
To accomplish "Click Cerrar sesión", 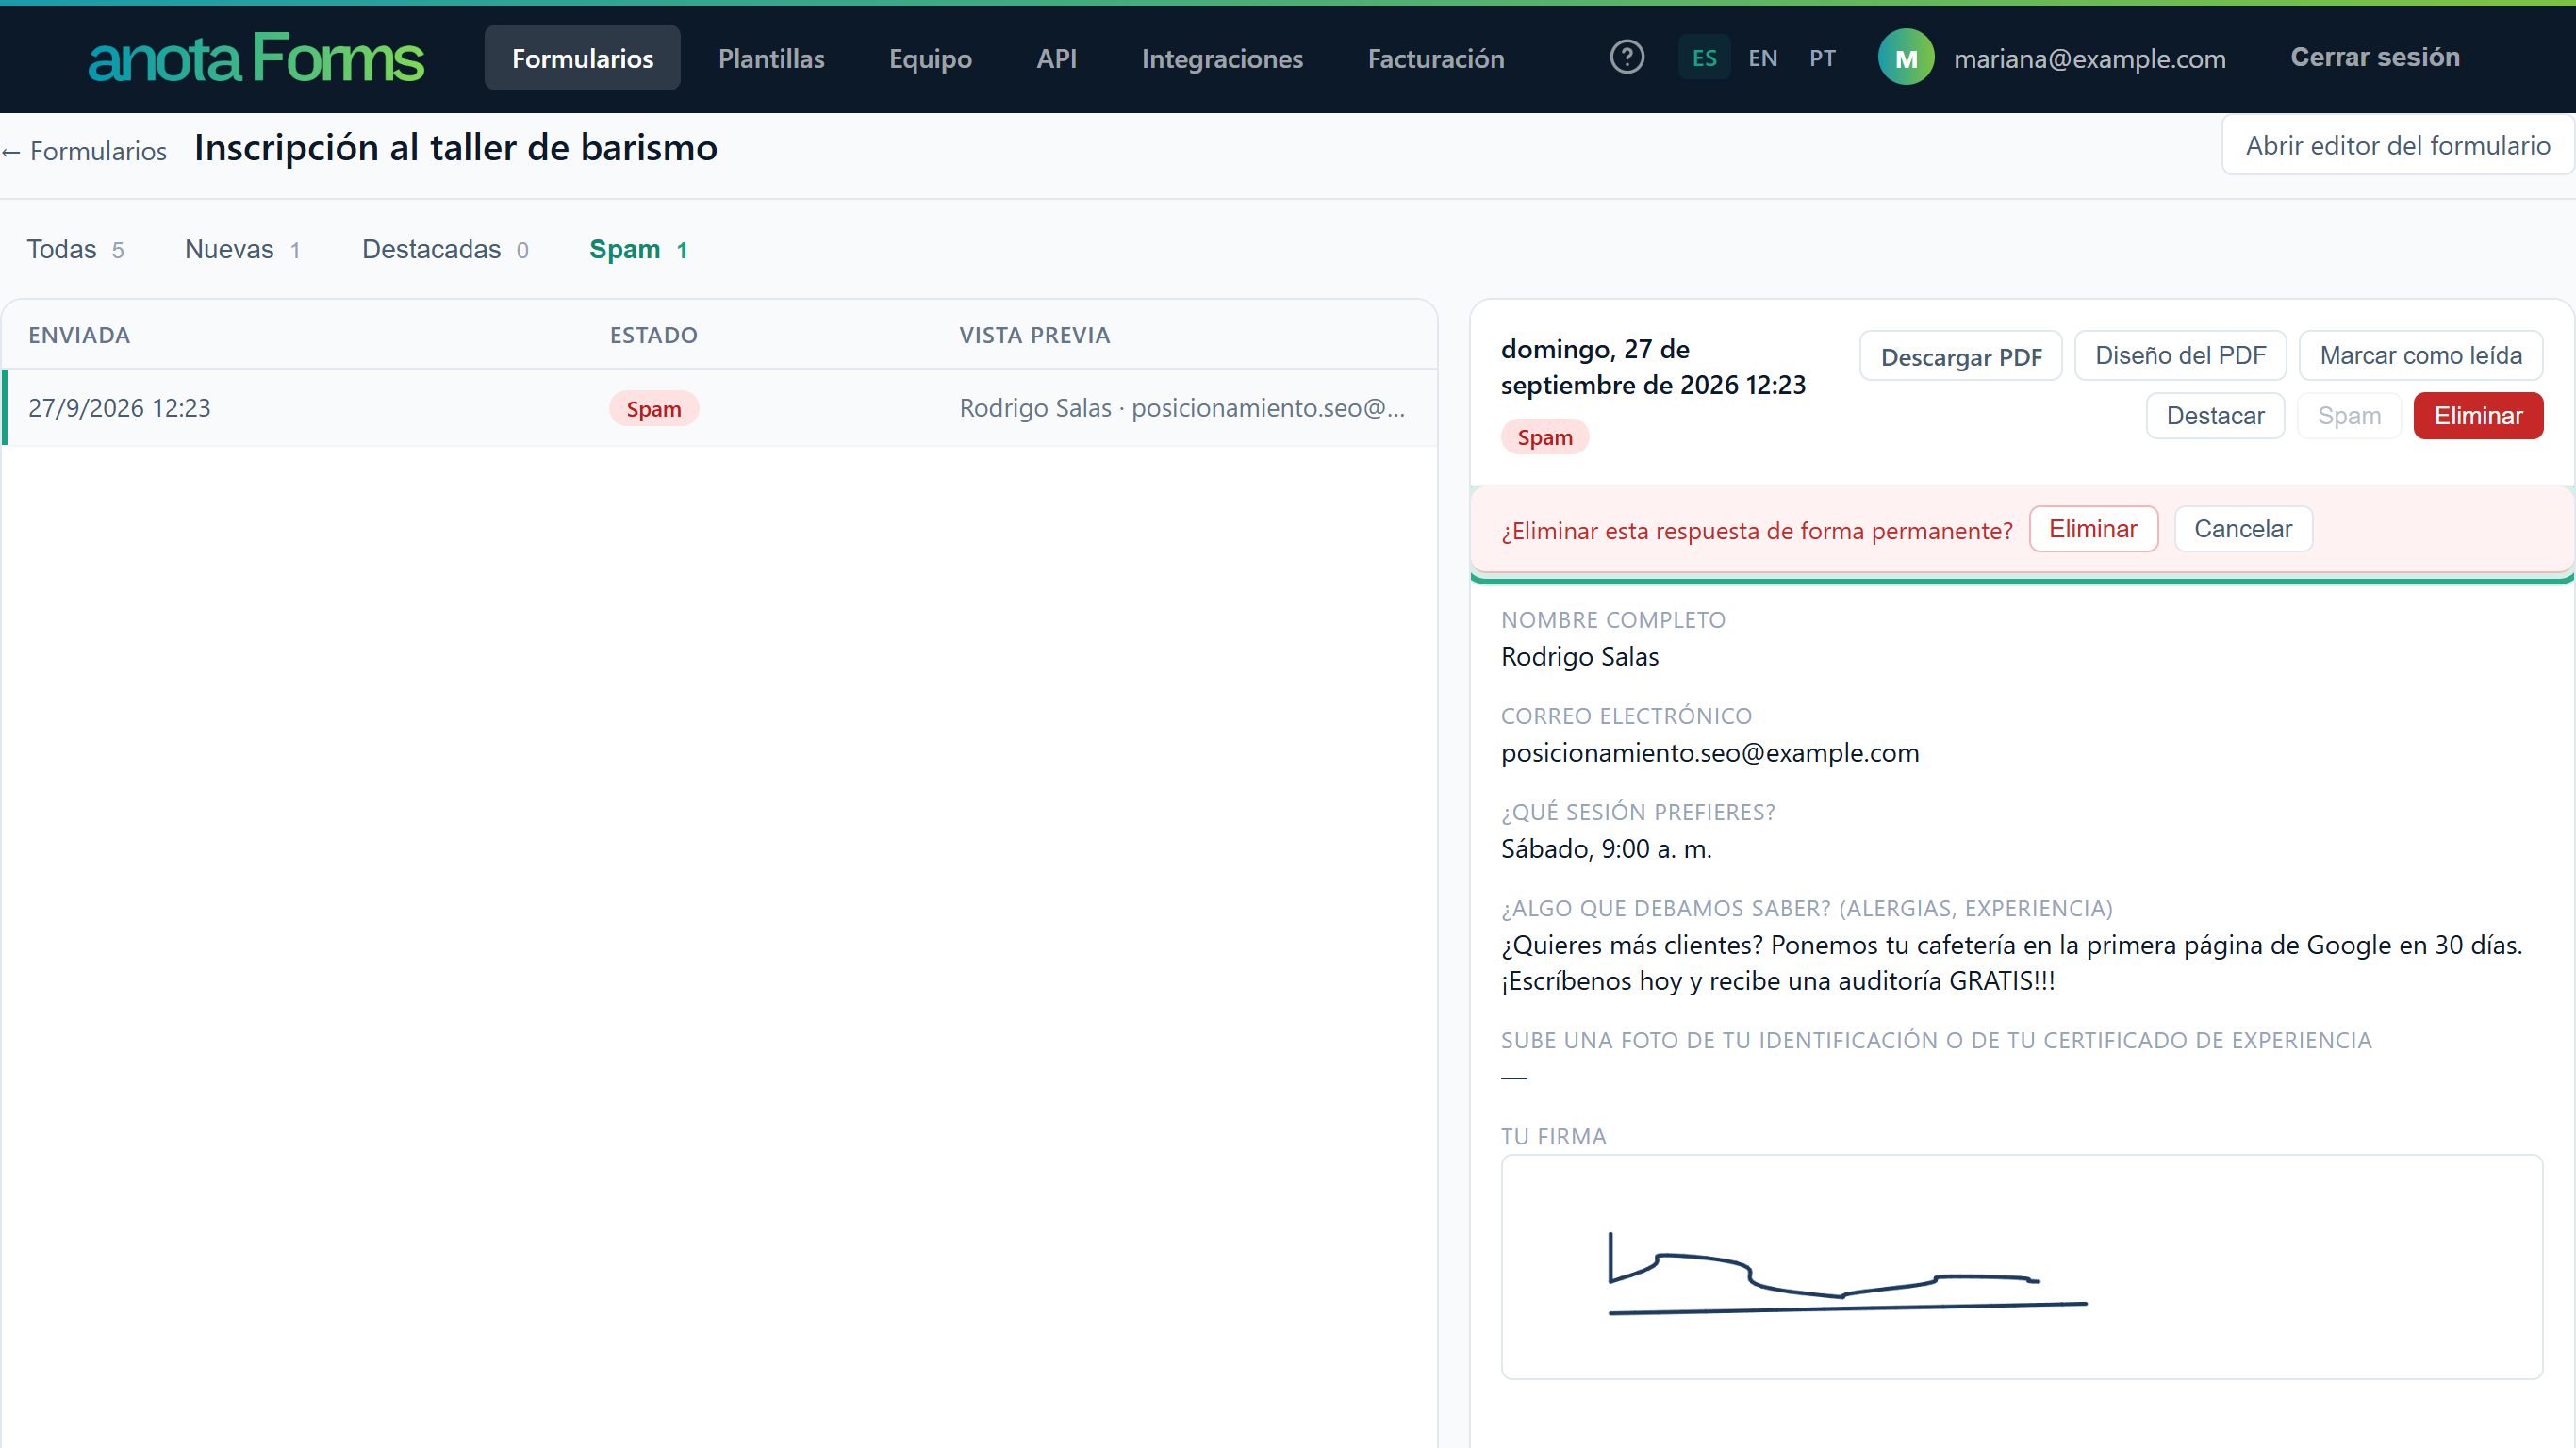I will 2375,57.
